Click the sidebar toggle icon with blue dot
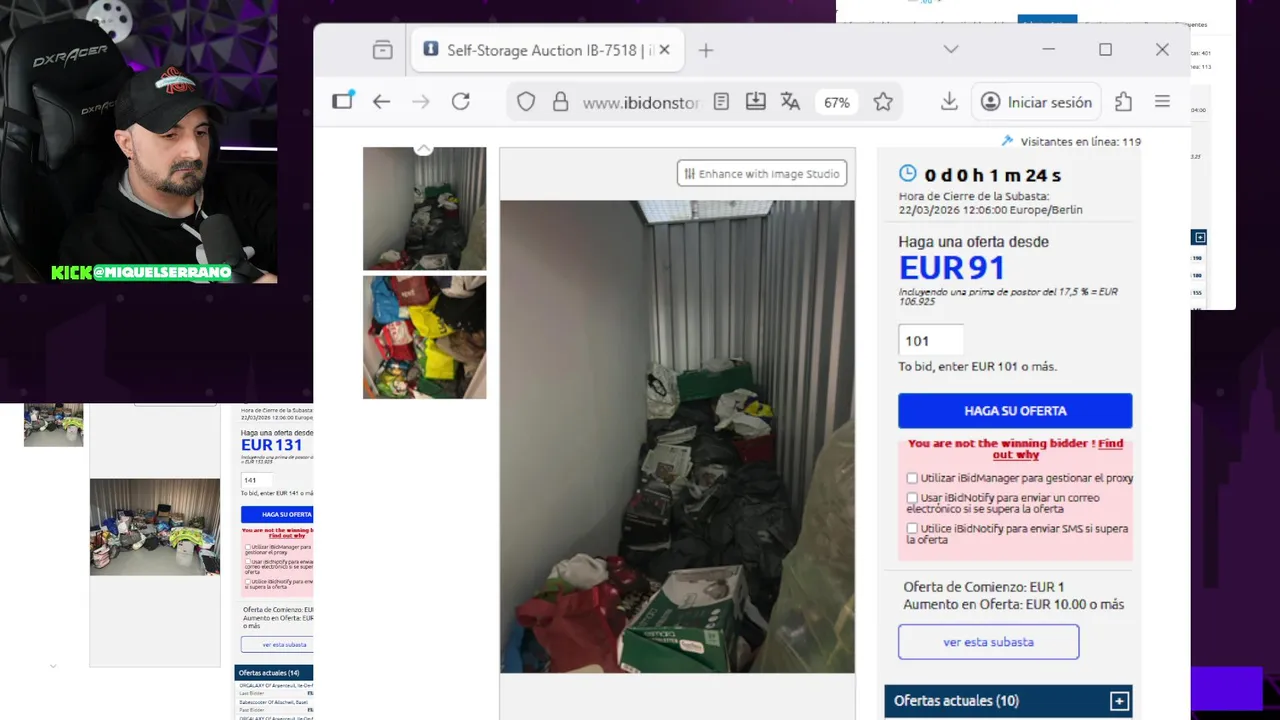The height and width of the screenshot is (720, 1280). coord(343,101)
